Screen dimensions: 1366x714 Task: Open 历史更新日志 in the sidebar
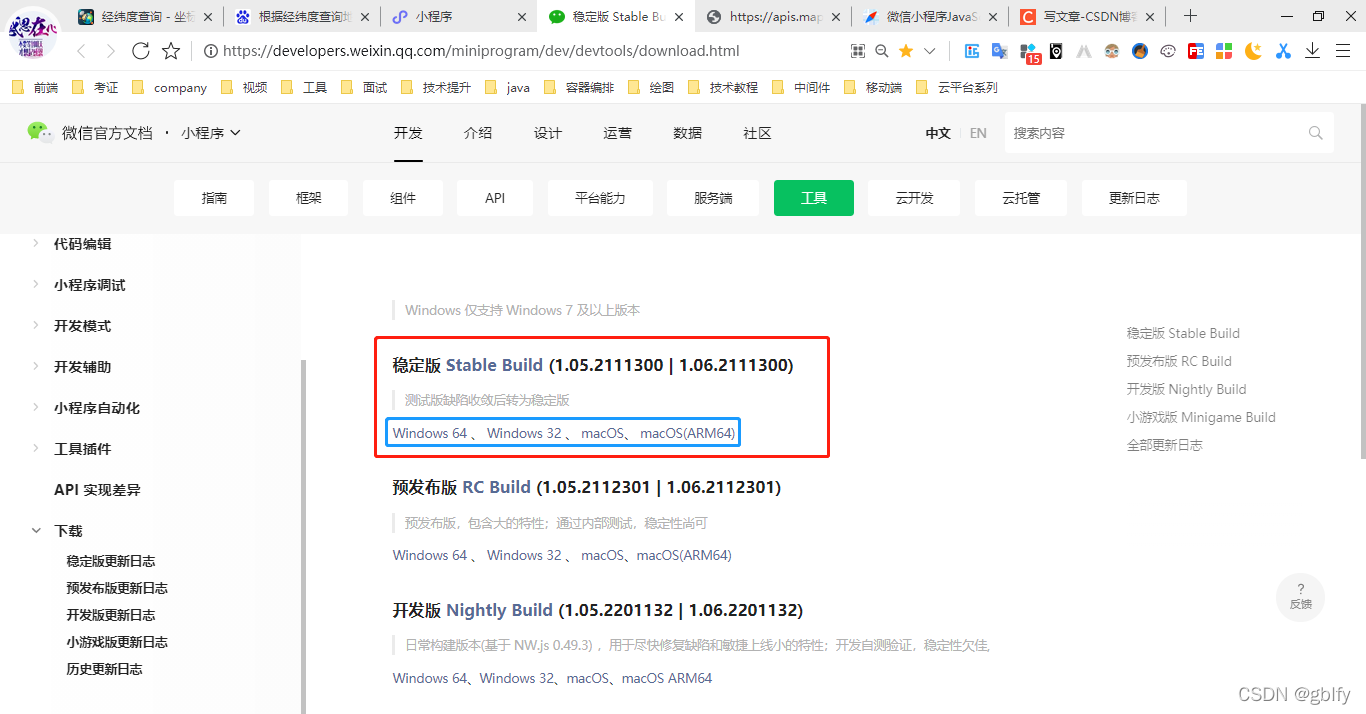pyautogui.click(x=104, y=669)
